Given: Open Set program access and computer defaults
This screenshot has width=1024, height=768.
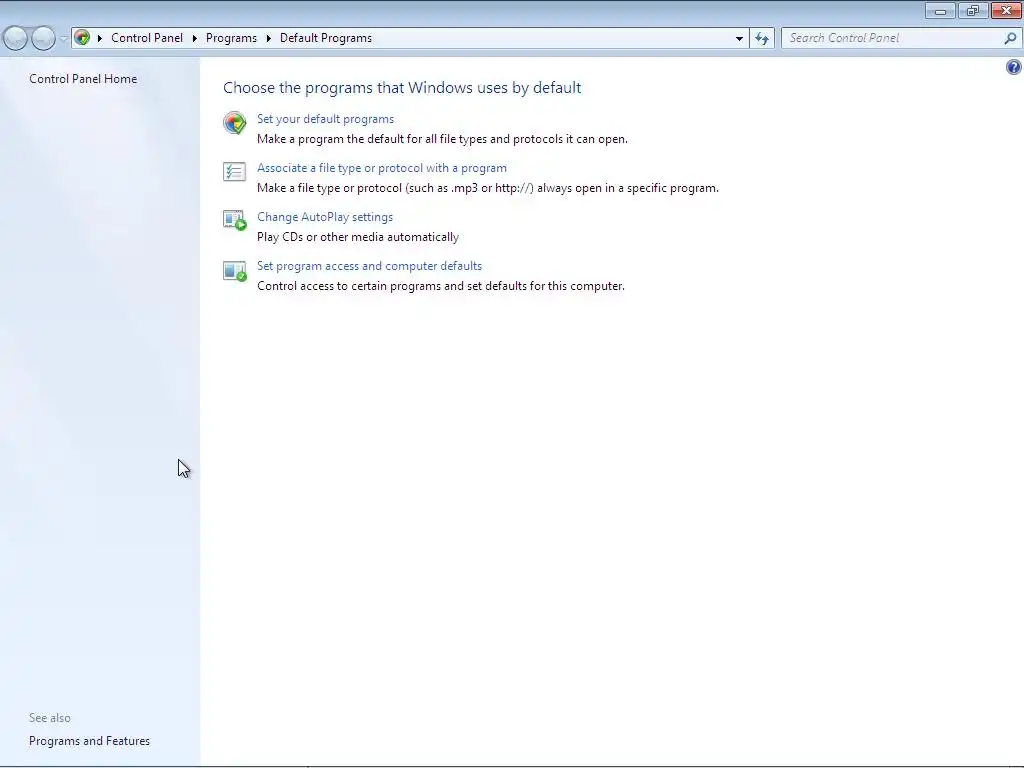Looking at the screenshot, I should coord(370,266).
